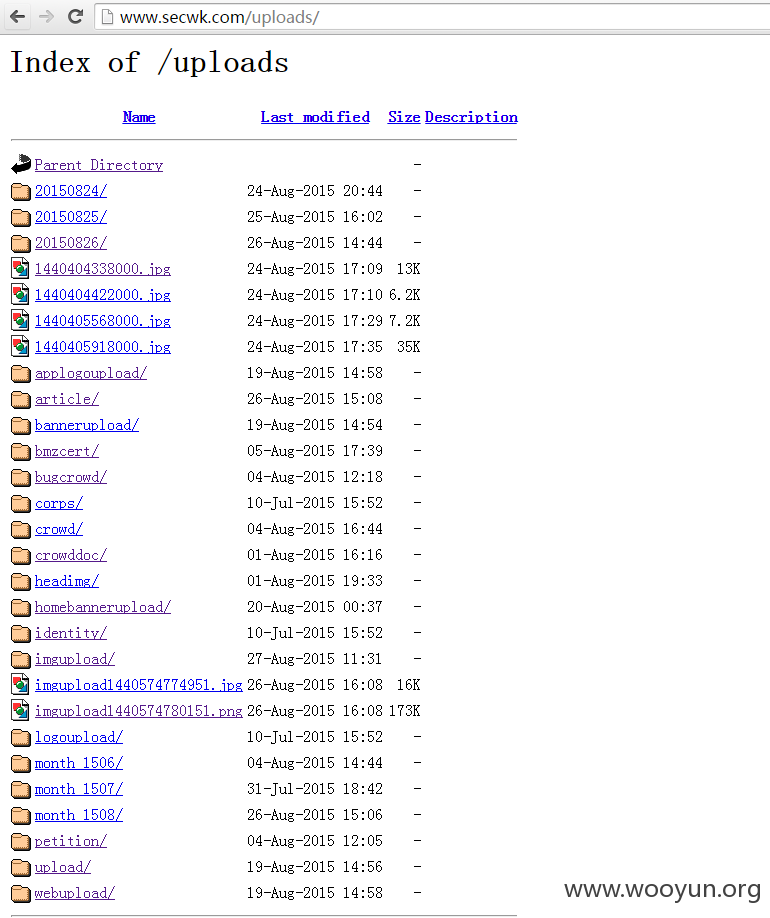Open the petition/ directory

(x=71, y=841)
